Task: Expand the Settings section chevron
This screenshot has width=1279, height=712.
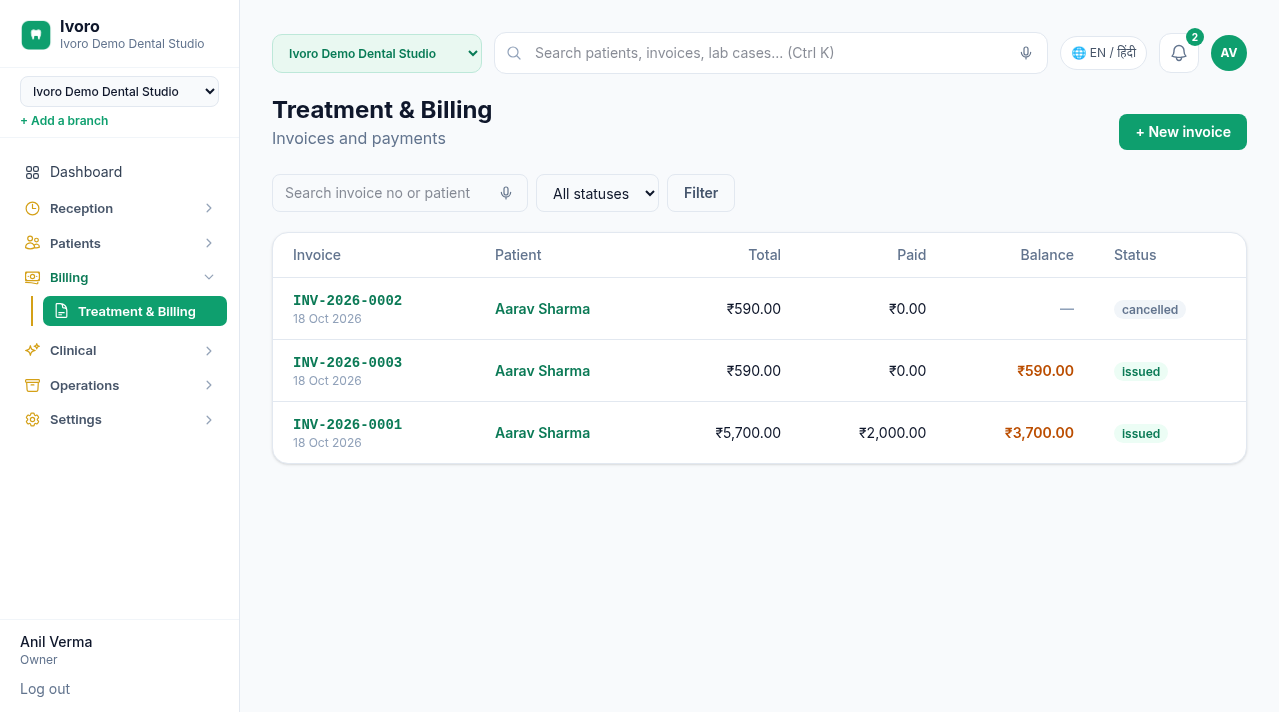Action: 209,419
